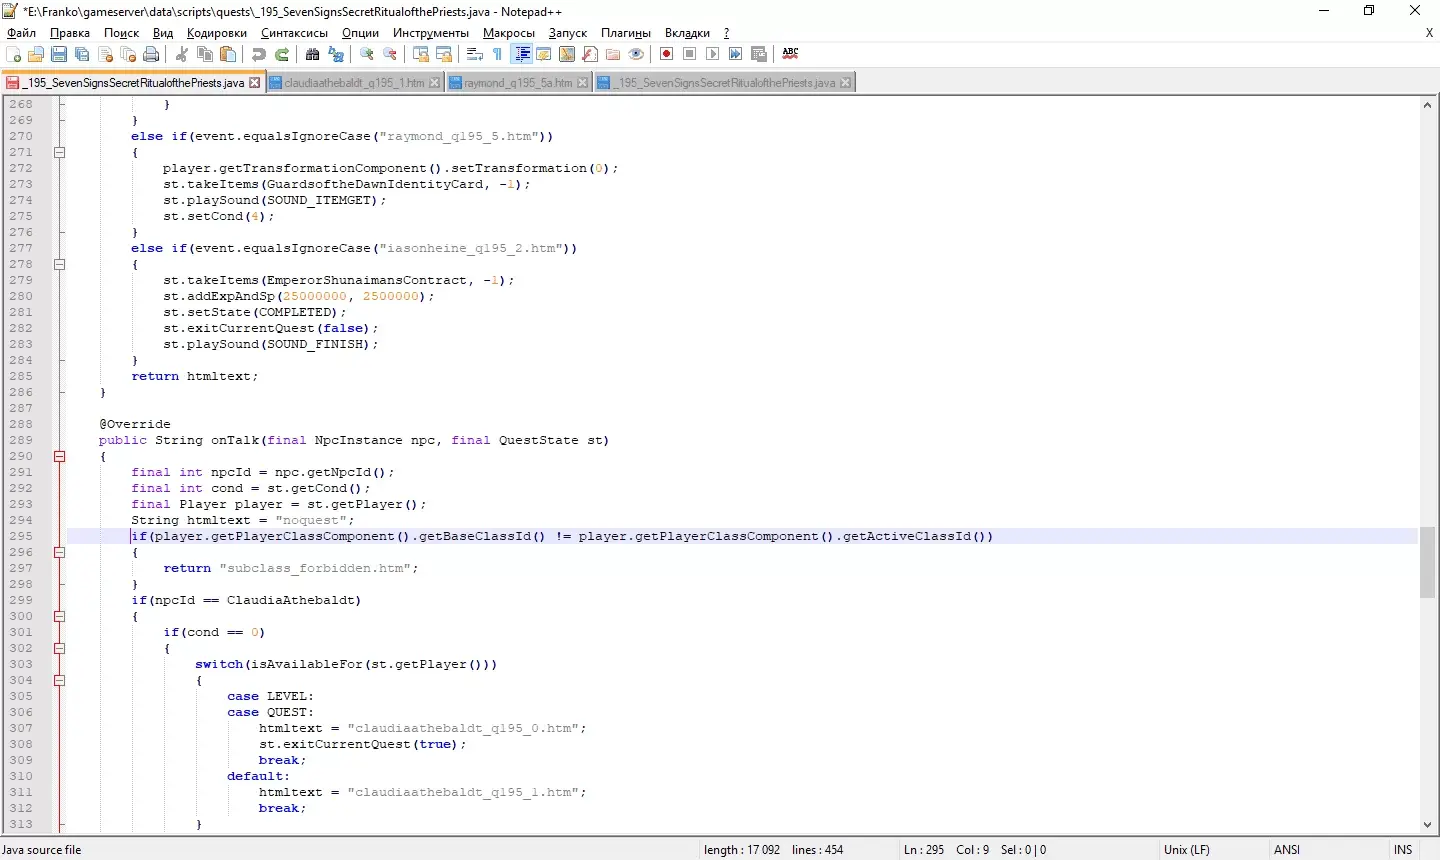This screenshot has width=1440, height=860.
Task: Open Replace dialog from toolbar
Action: pos(336,54)
